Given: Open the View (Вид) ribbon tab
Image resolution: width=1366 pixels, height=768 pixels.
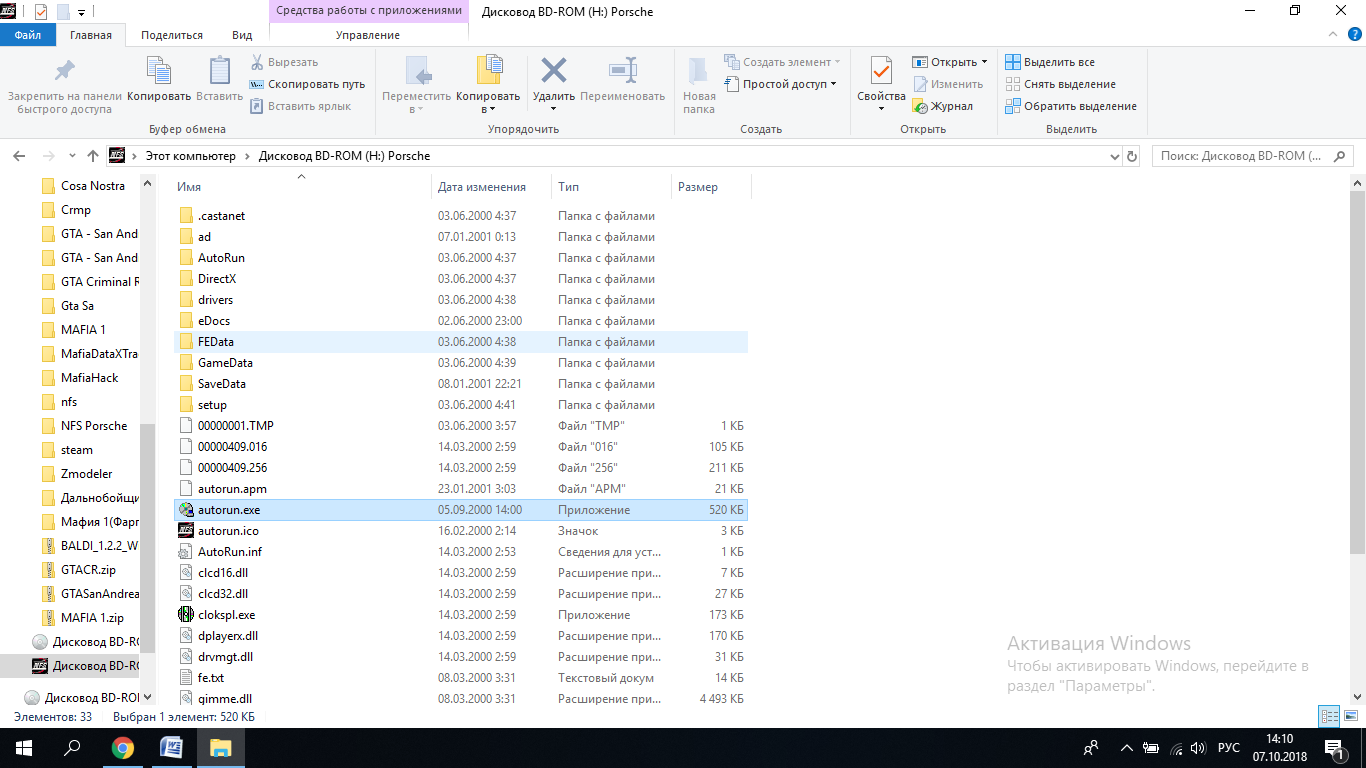Looking at the screenshot, I should 242,35.
